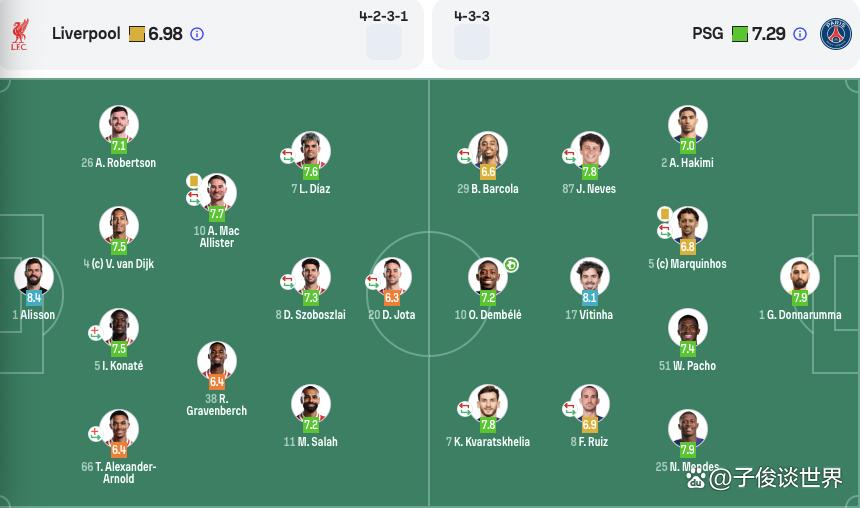Click the substitution icon next to K. Kvaratskhelia
Viewport: 860px width, 508px height.
464,409
